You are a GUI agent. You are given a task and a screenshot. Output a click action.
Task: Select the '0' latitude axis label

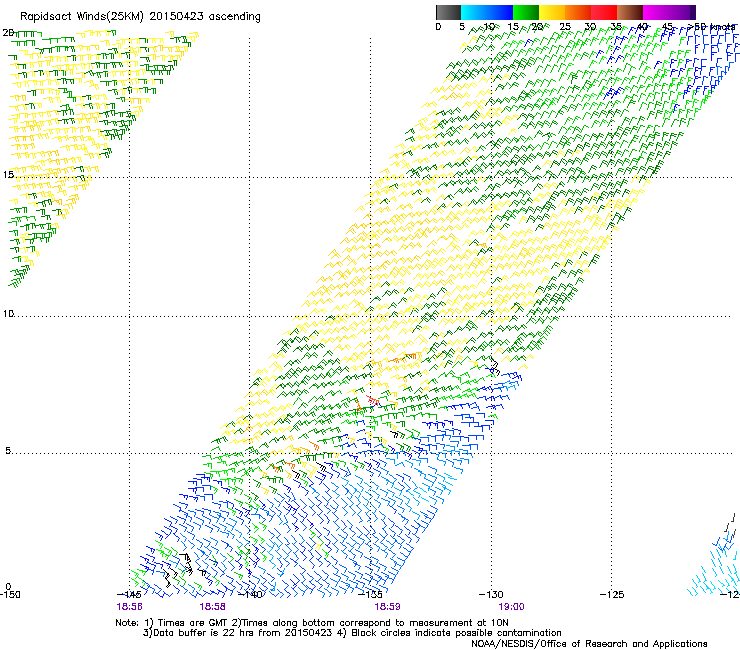8,587
